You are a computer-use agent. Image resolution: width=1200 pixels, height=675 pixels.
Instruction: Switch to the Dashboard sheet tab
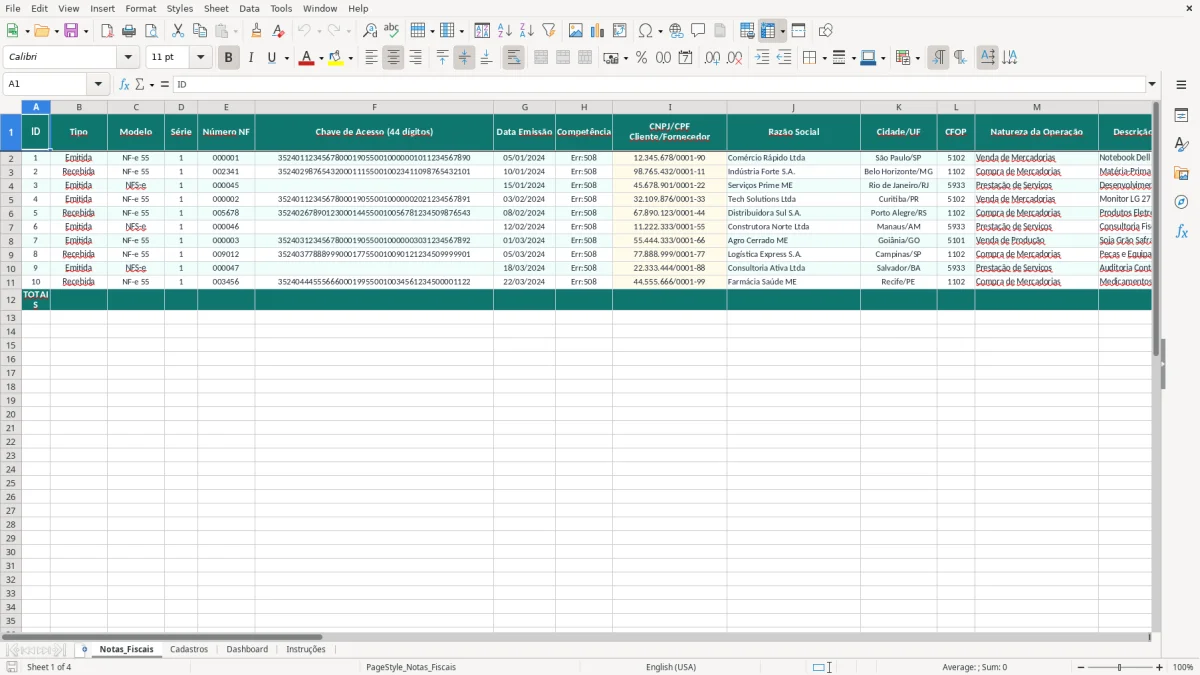click(247, 649)
